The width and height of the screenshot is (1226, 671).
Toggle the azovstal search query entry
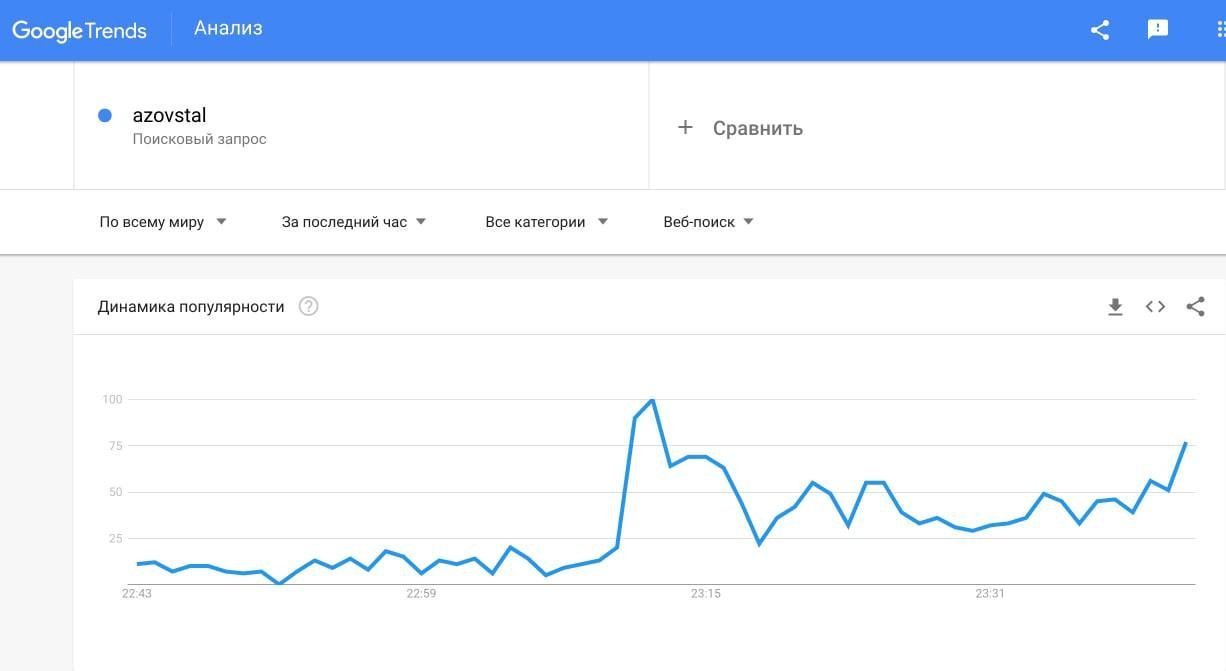pyautogui.click(x=169, y=115)
